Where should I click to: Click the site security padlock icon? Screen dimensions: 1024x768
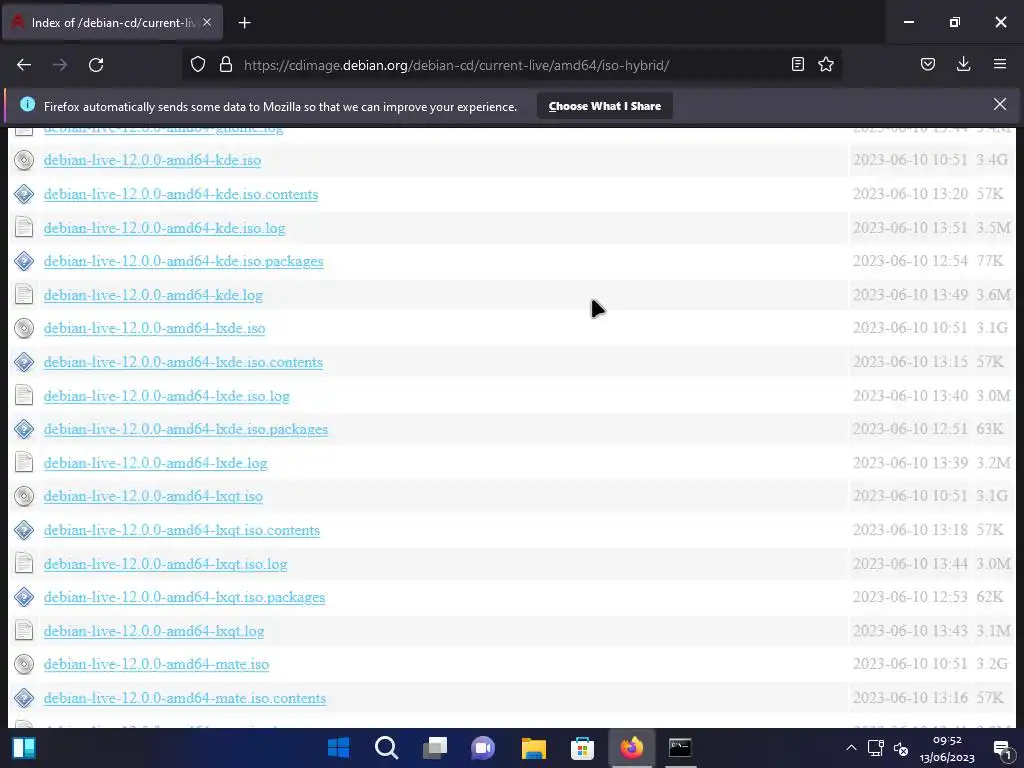226,65
